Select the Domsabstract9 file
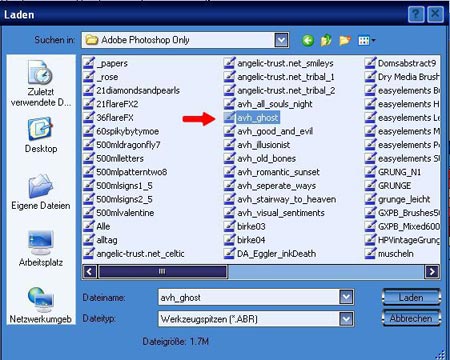The image size is (450, 360). [401, 63]
